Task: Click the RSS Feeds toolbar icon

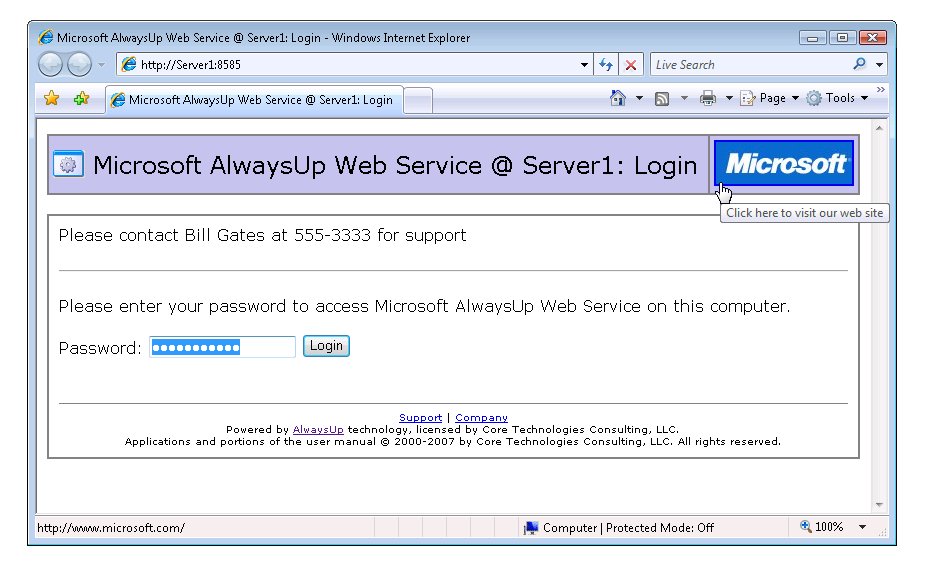Action: [x=662, y=99]
